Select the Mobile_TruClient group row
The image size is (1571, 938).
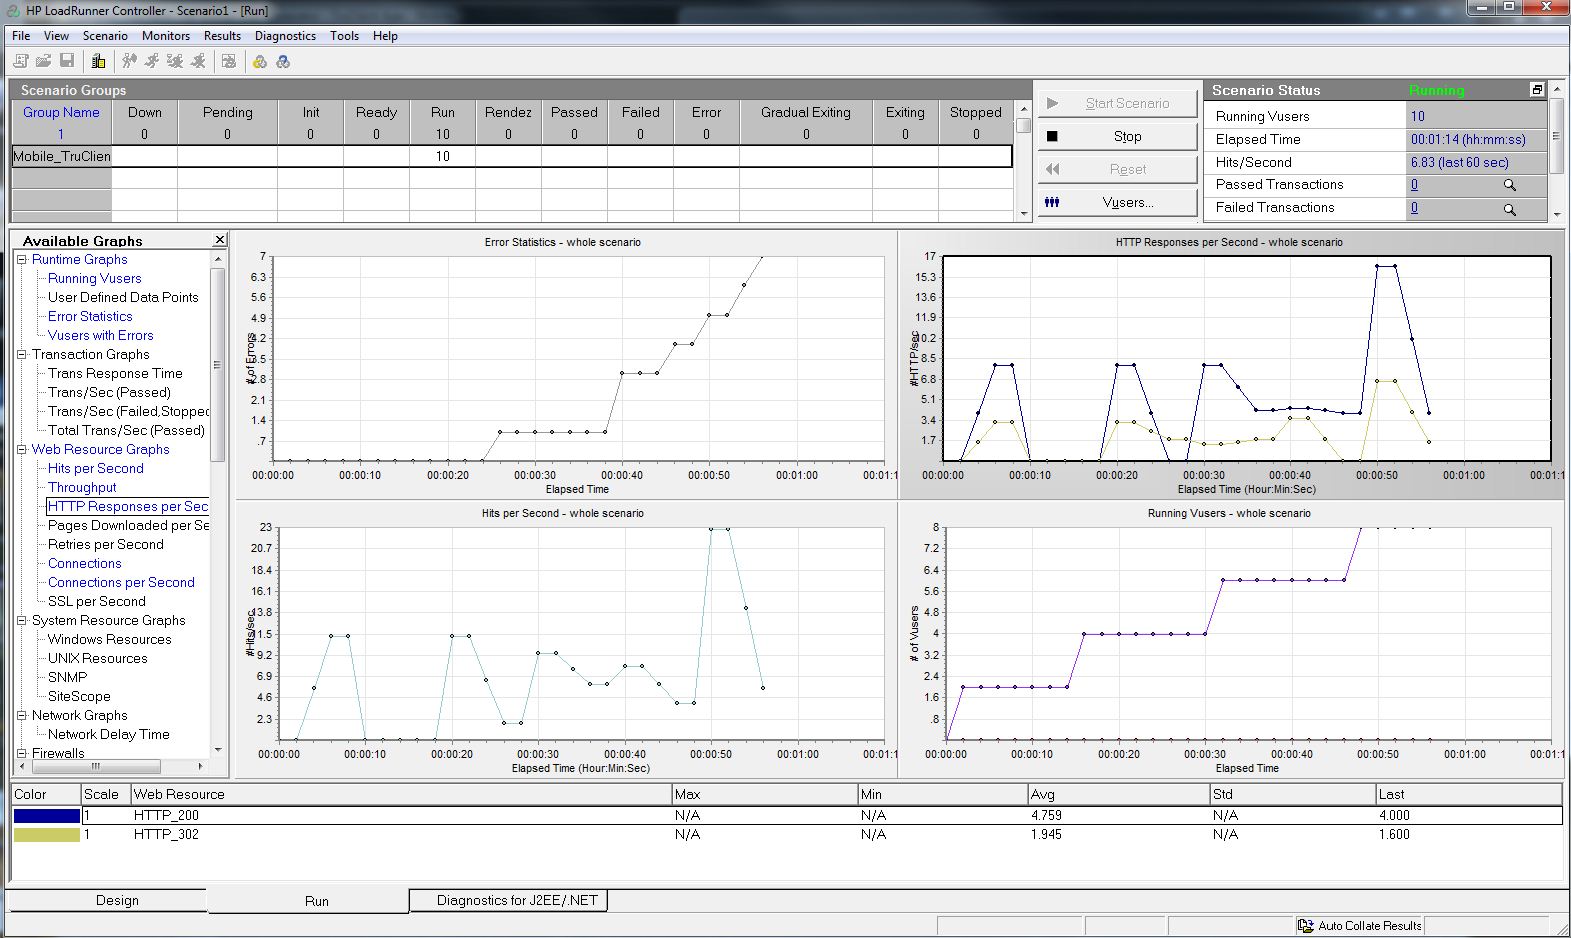(x=512, y=157)
